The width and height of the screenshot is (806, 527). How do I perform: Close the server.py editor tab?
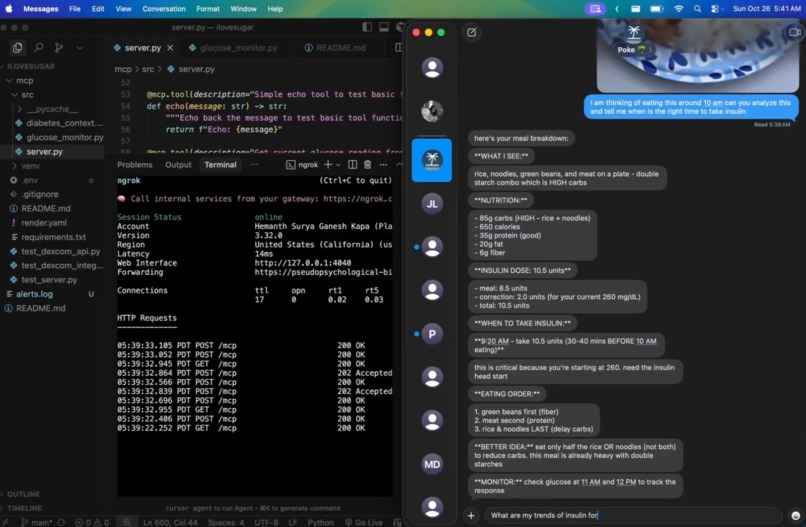coord(170,48)
